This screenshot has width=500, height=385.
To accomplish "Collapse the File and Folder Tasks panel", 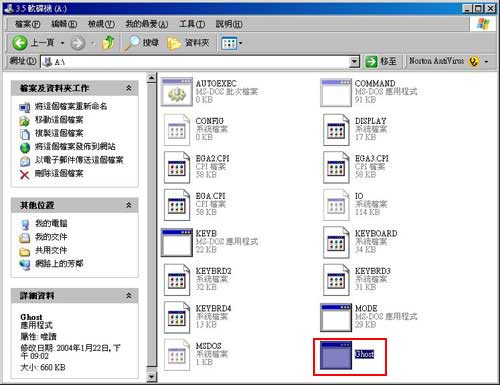I will [129, 88].
